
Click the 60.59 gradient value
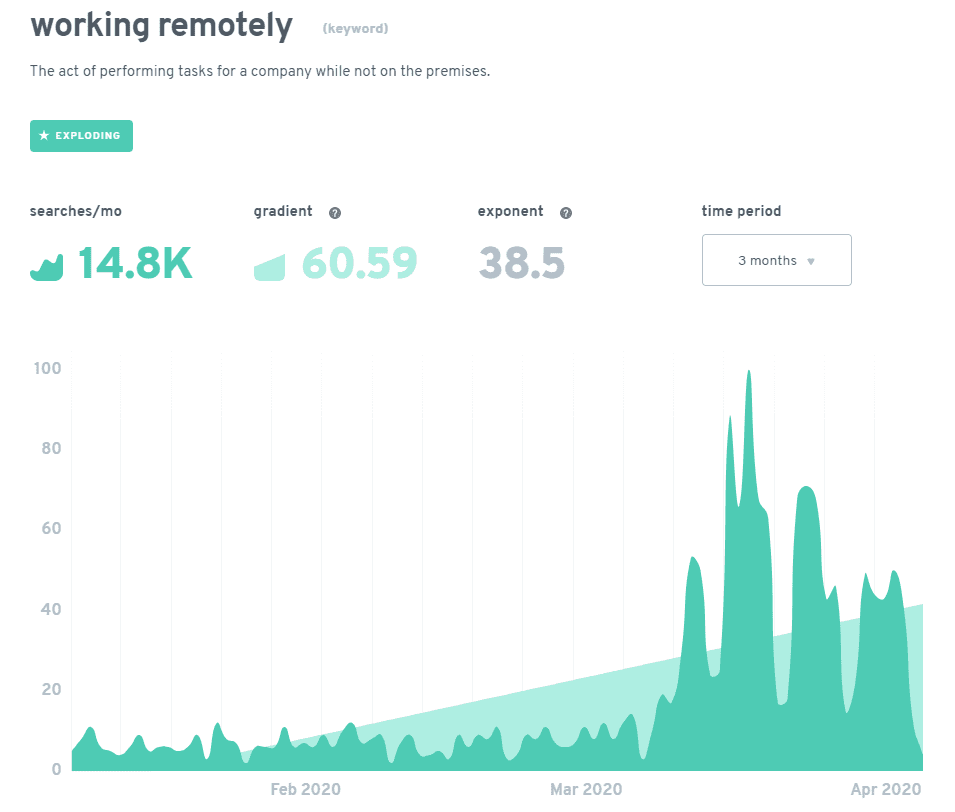click(x=359, y=263)
